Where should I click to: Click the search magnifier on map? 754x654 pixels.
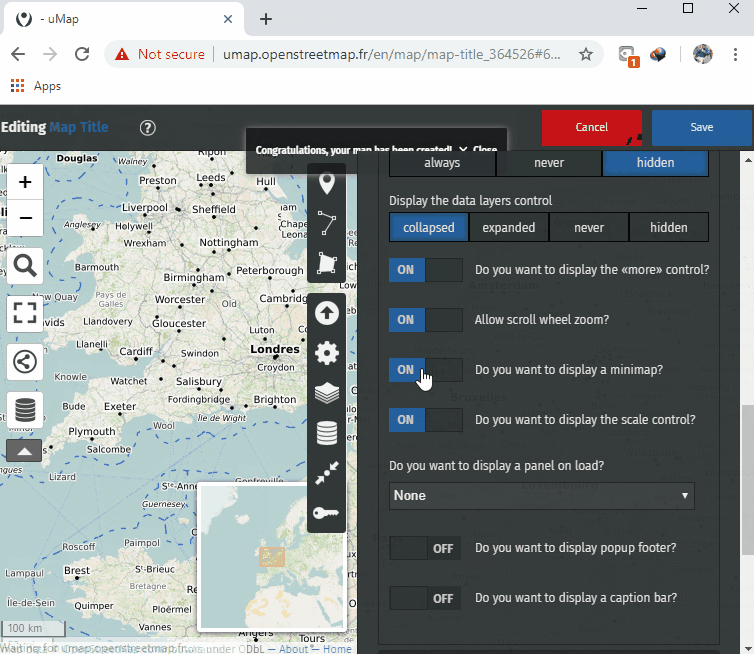[25, 265]
